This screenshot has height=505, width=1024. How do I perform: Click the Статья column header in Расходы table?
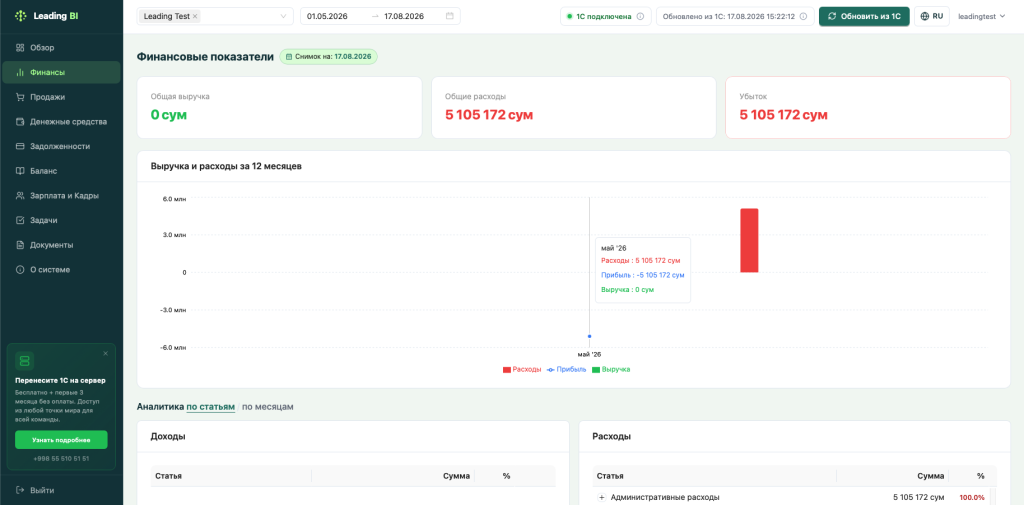(x=611, y=476)
